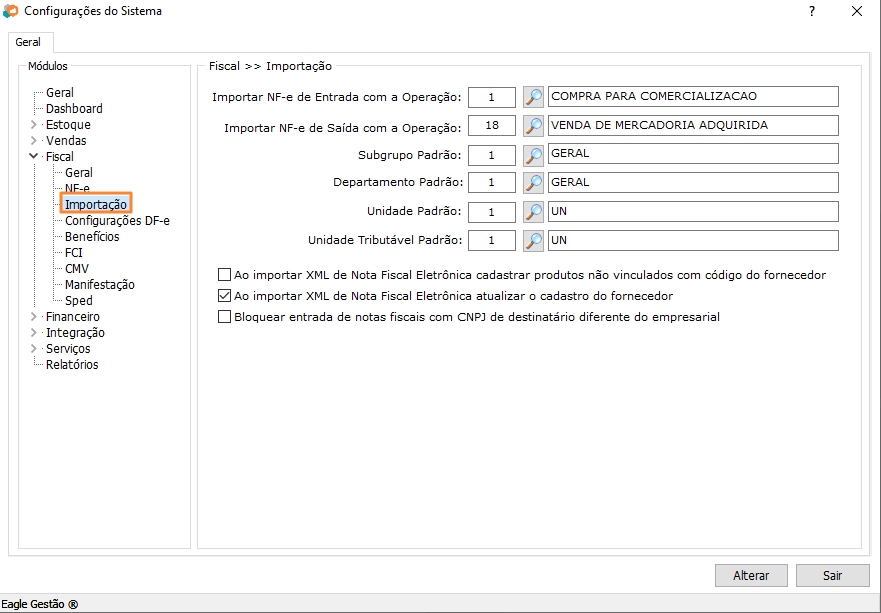This screenshot has width=881, height=613.
Task: Click Unidade Tributável UN description field
Action: pyautogui.click(x=693, y=240)
